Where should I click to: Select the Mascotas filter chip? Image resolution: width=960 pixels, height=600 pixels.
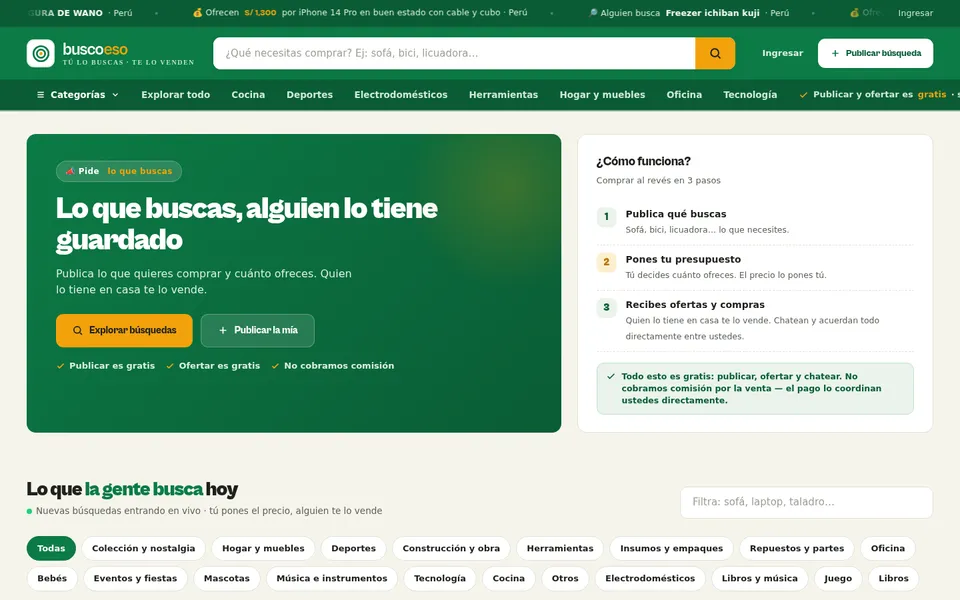click(227, 579)
